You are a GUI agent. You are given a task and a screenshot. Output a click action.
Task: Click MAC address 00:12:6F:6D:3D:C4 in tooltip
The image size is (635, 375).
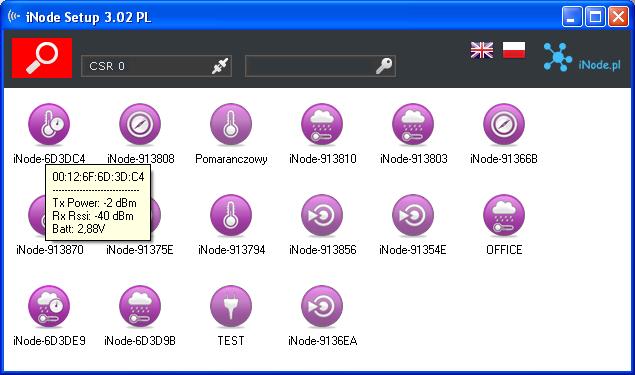[x=98, y=177]
